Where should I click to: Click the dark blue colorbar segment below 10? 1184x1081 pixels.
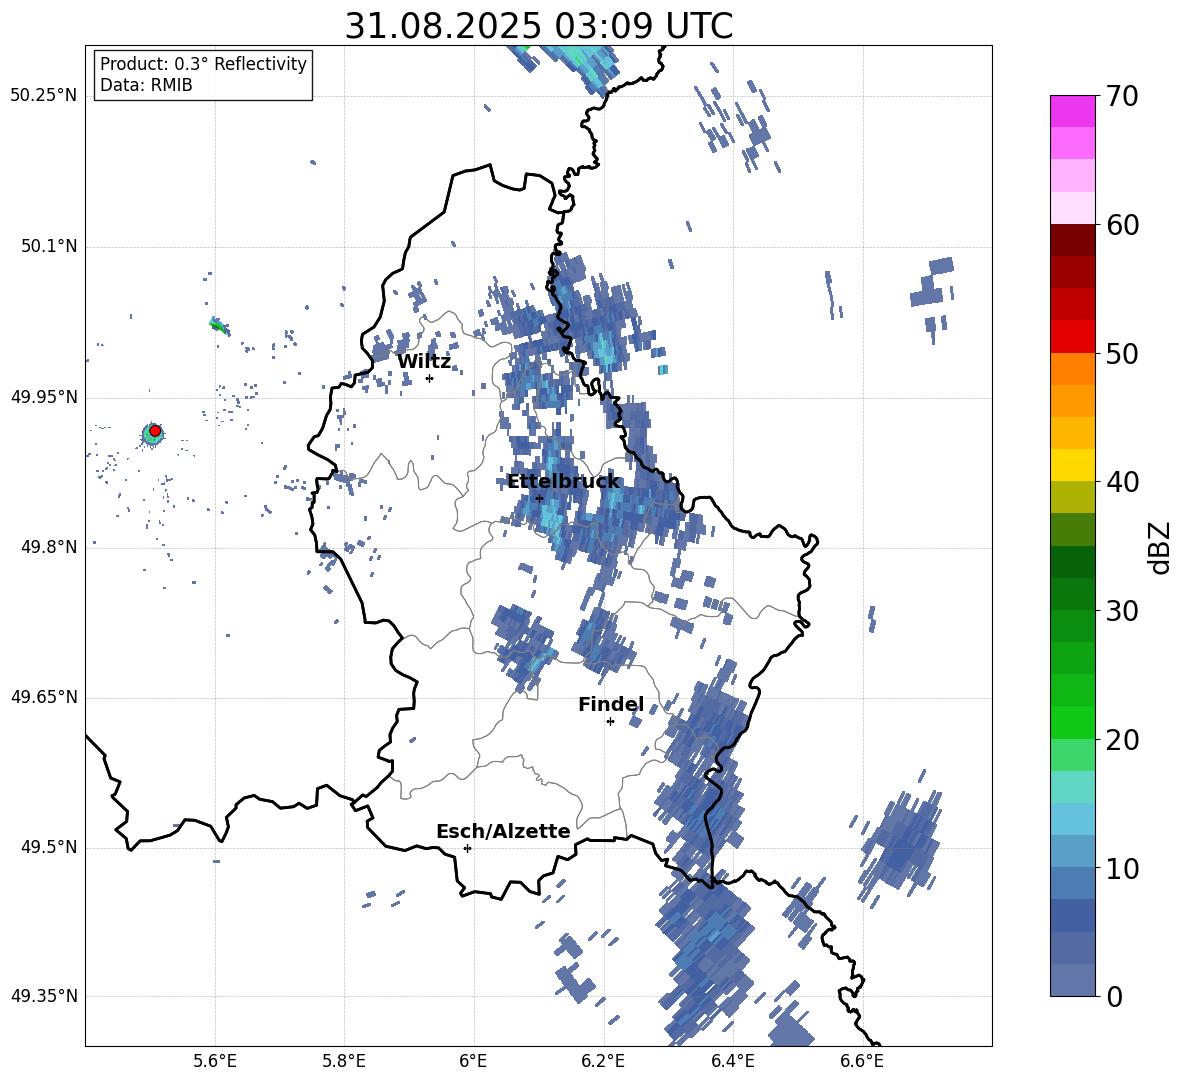tap(1072, 915)
